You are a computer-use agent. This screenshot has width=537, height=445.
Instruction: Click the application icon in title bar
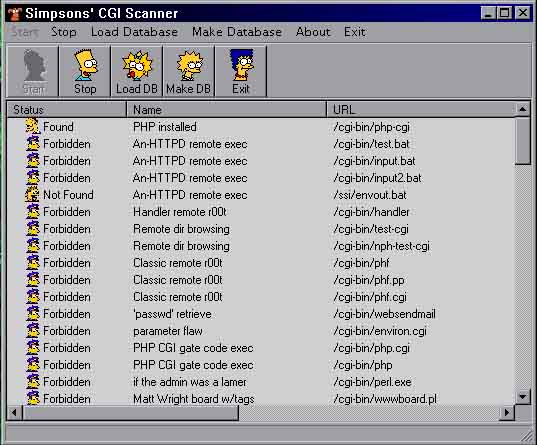click(x=15, y=14)
